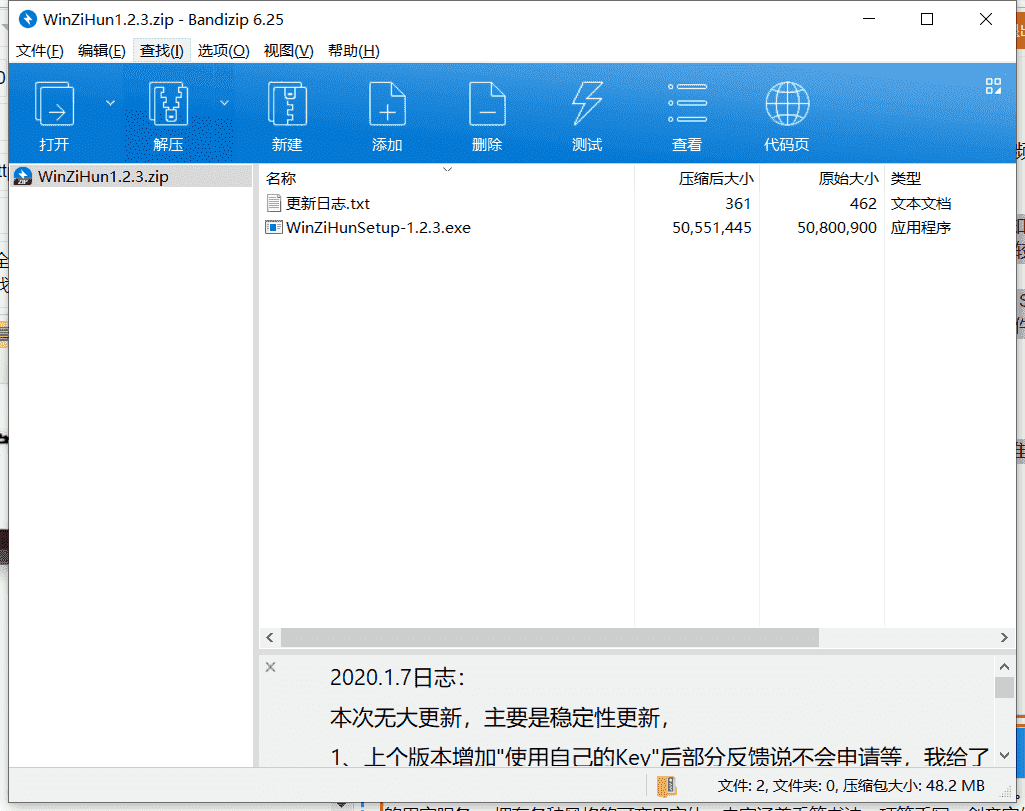Select the WinZiHunSetup-1.2.3.exe file row

pyautogui.click(x=637, y=227)
